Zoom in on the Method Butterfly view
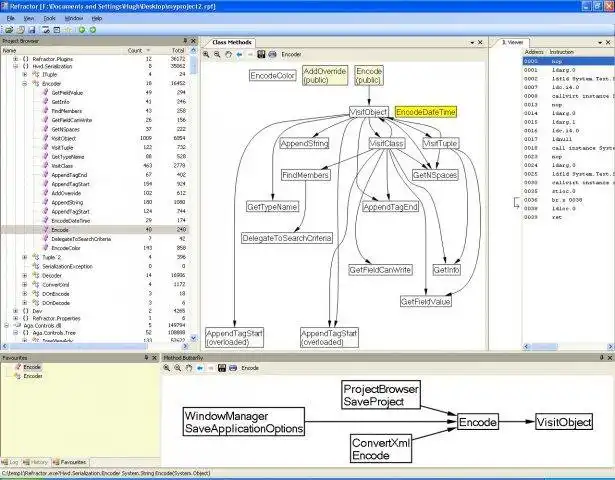The height and width of the screenshot is (480, 615). point(167,368)
